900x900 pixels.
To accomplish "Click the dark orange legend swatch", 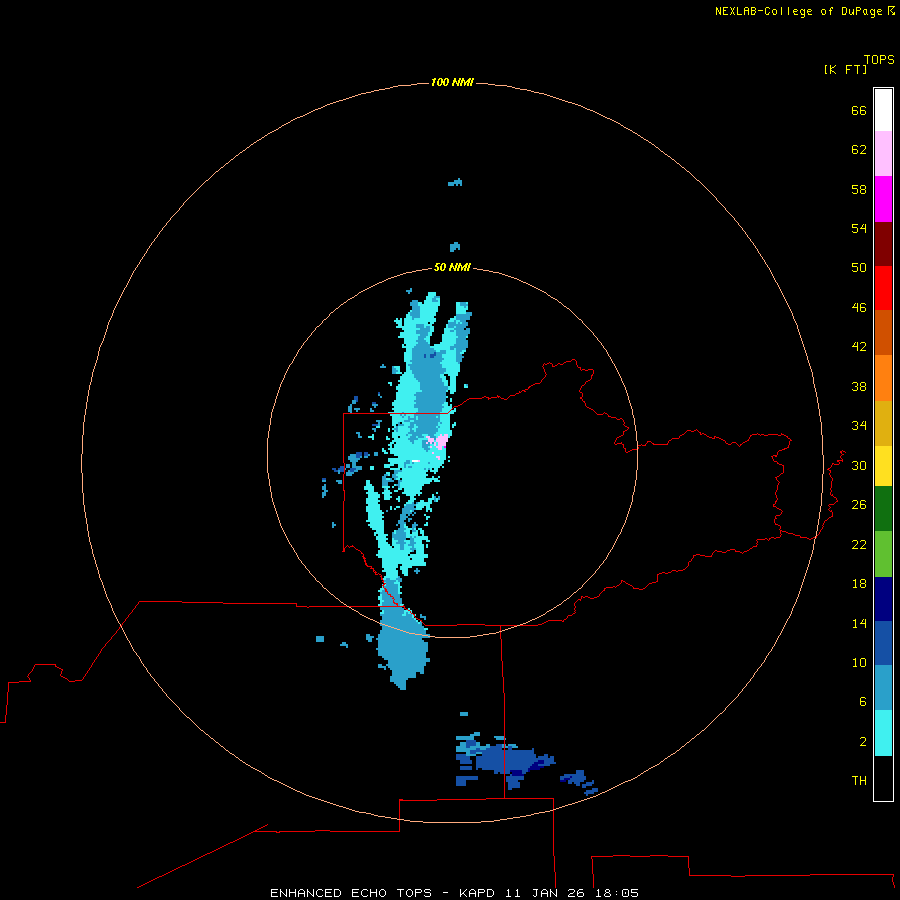I will (x=883, y=332).
